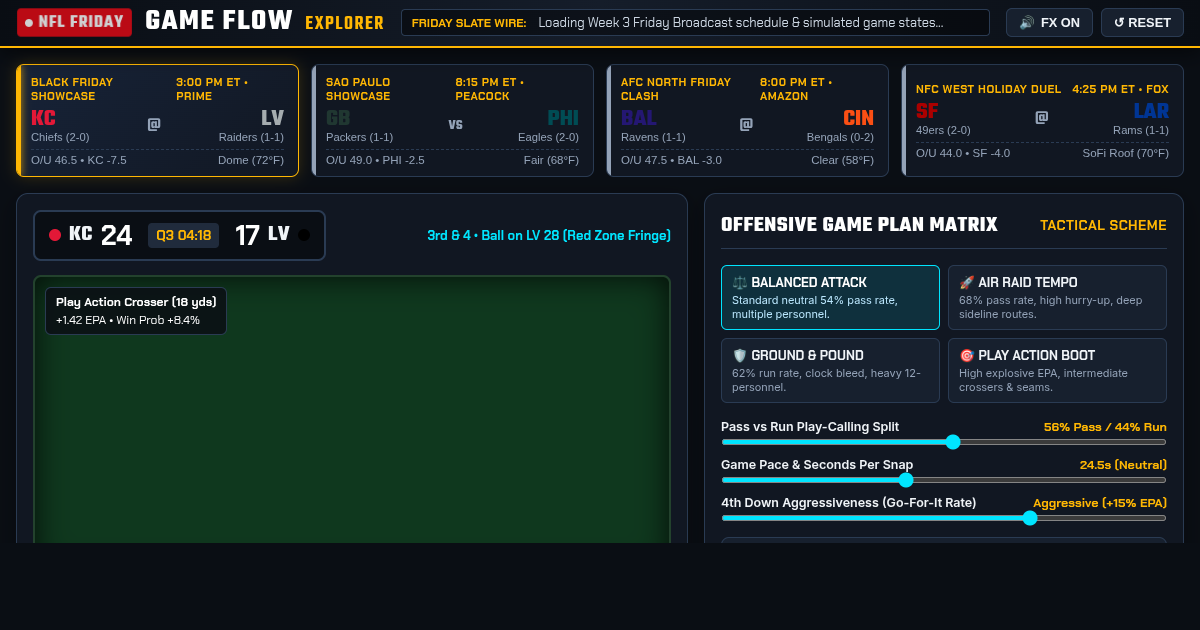
Task: Select the AFC North Friday Clash BAL at CIN card
Action: (747, 120)
